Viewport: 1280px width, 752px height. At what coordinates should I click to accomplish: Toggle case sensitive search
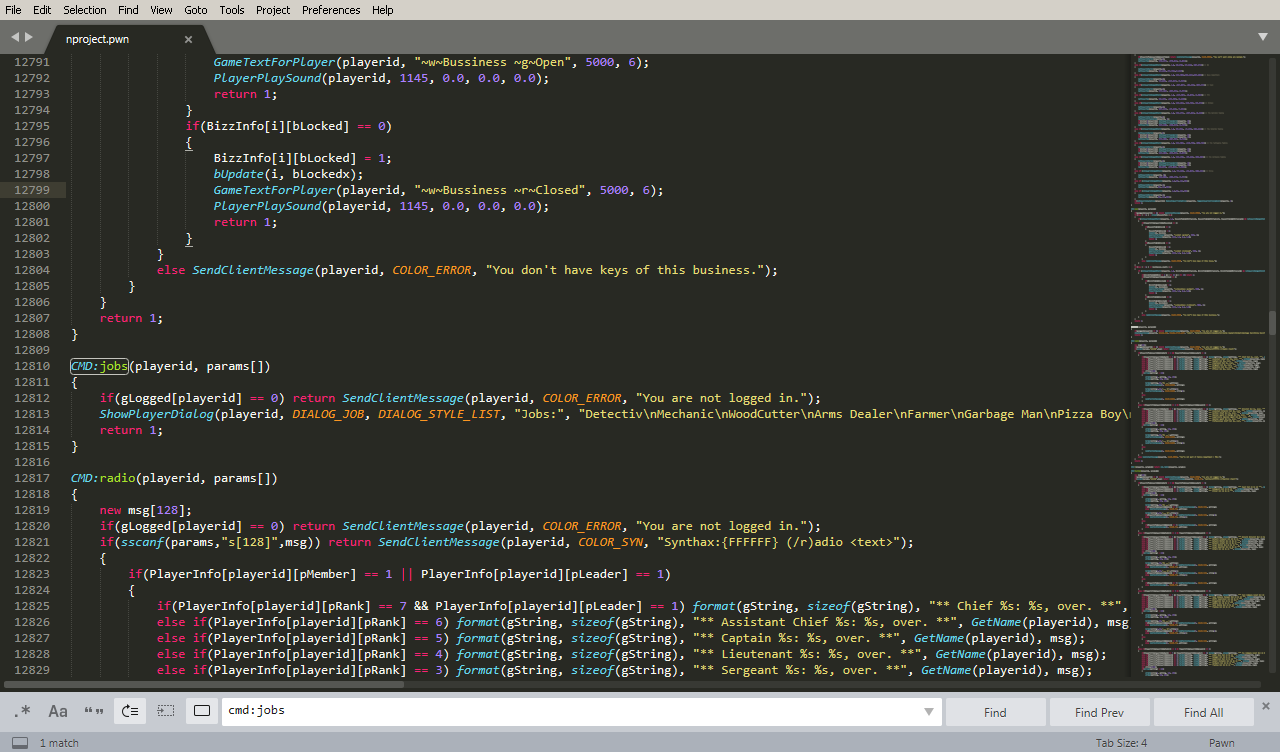tap(58, 711)
